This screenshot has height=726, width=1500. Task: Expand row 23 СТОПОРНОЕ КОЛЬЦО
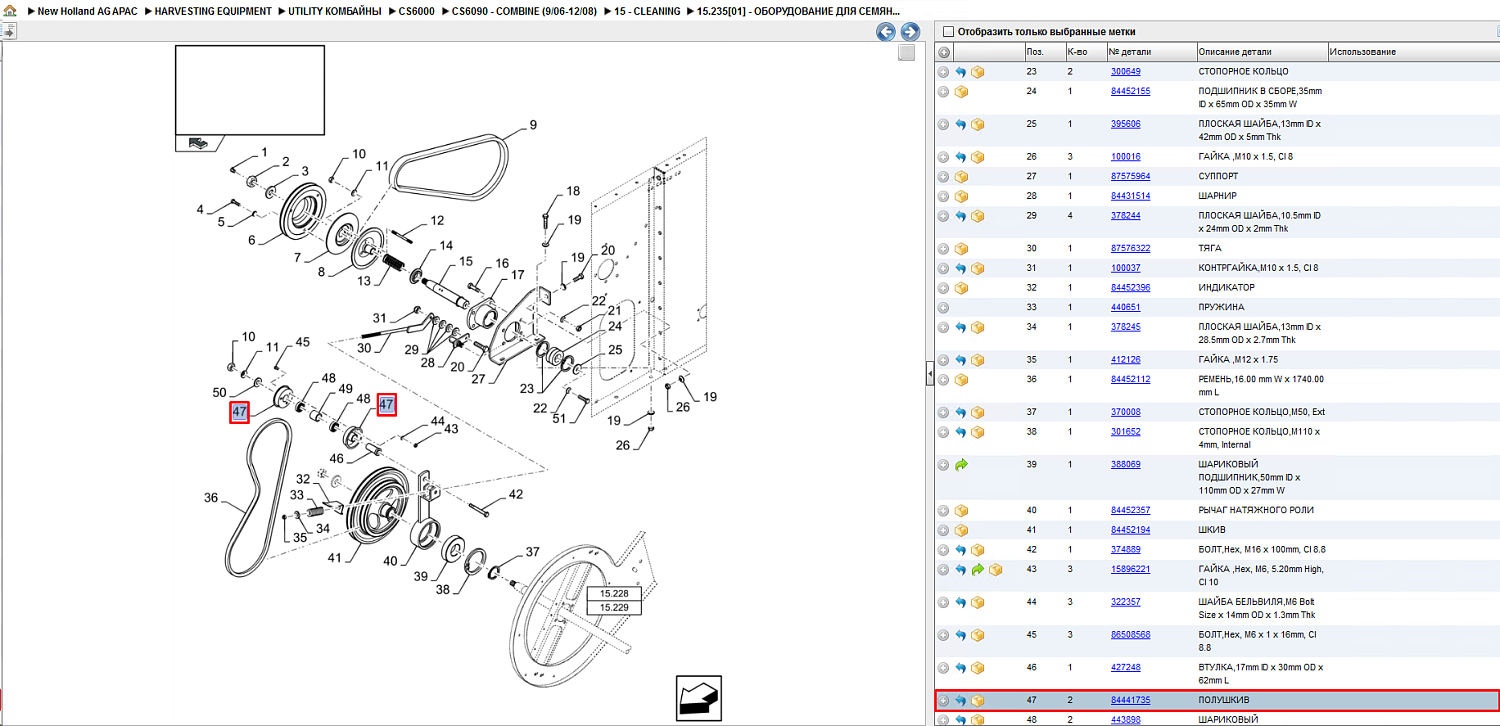pos(943,72)
